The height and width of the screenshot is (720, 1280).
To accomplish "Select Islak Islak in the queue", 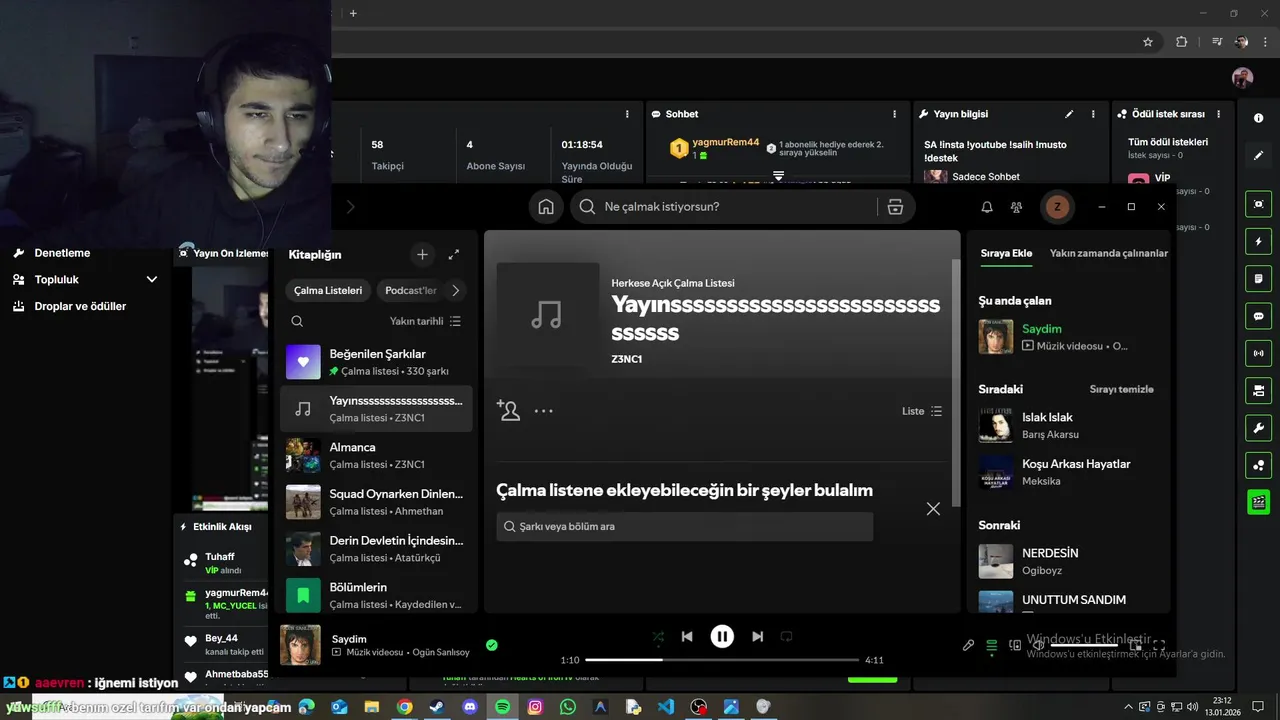I will (x=1068, y=425).
